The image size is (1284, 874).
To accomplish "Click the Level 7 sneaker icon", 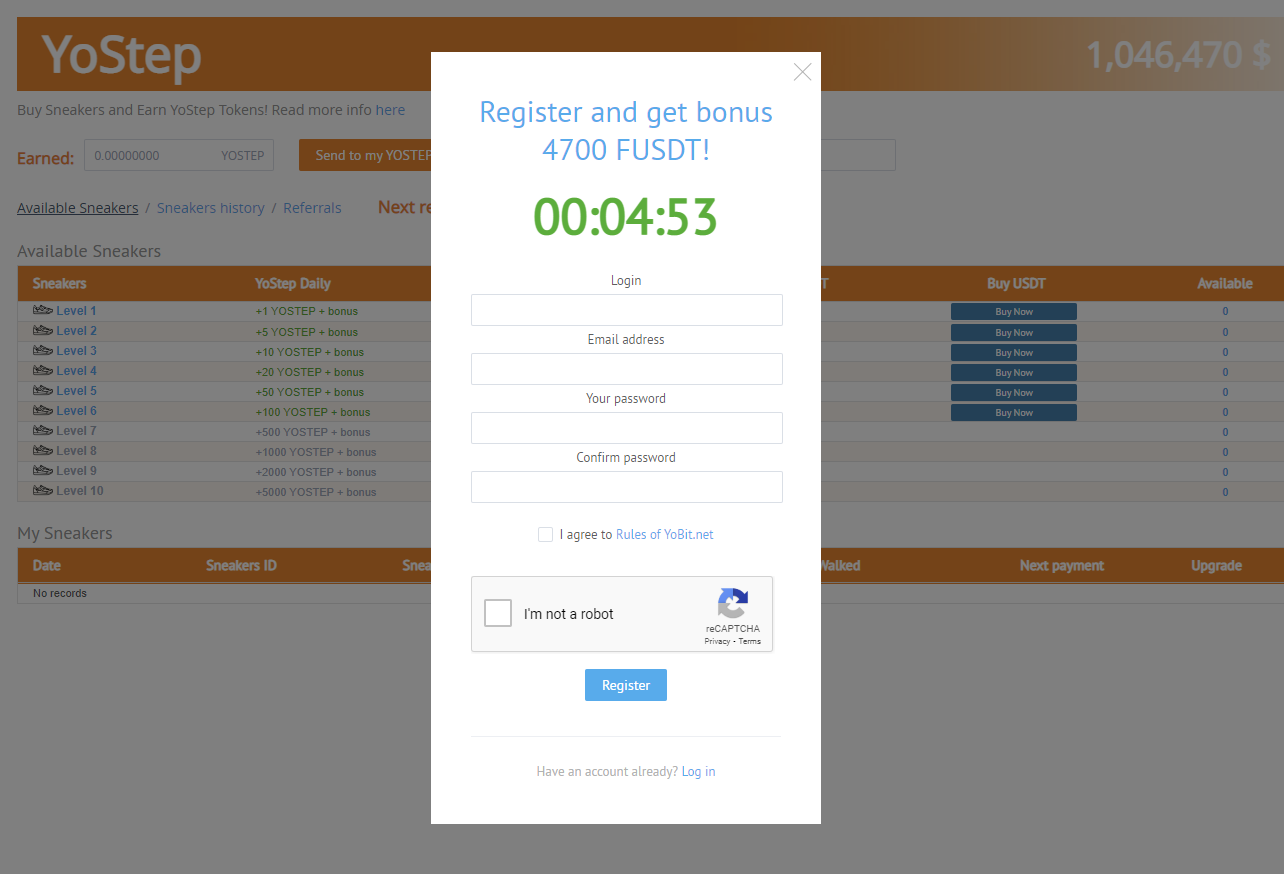I will pyautogui.click(x=43, y=430).
